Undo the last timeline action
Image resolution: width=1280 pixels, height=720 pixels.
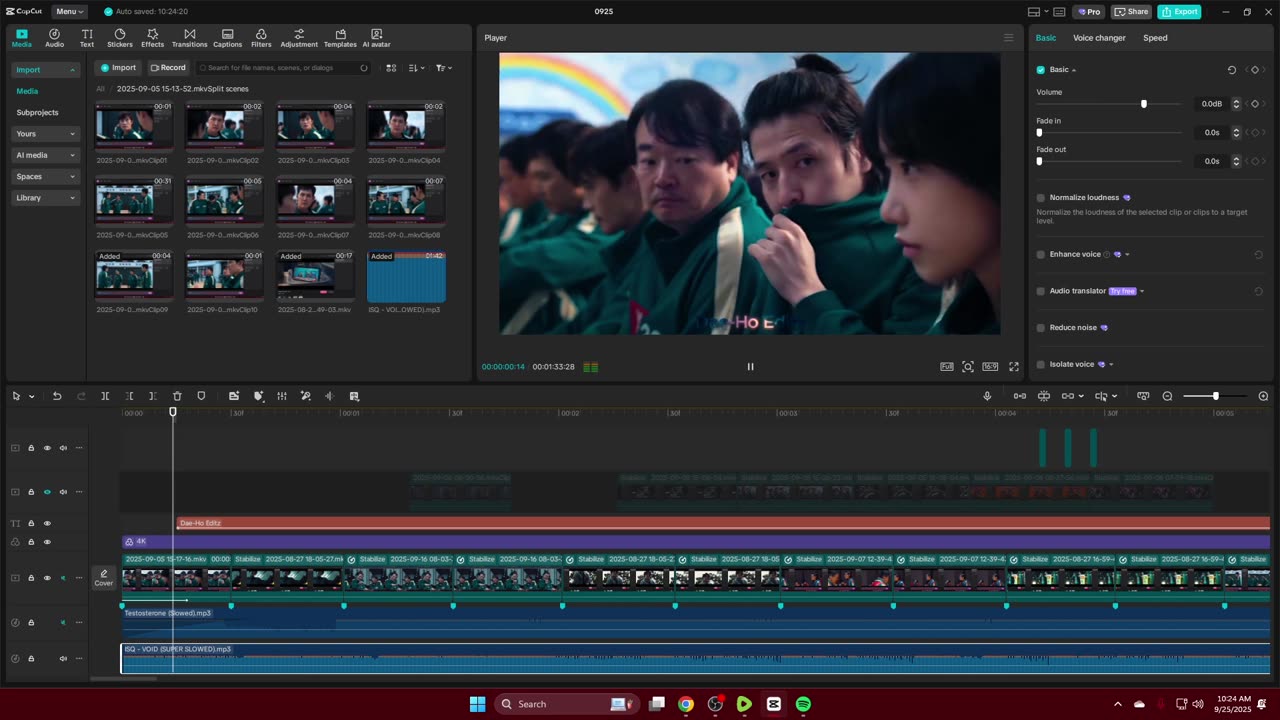[57, 396]
